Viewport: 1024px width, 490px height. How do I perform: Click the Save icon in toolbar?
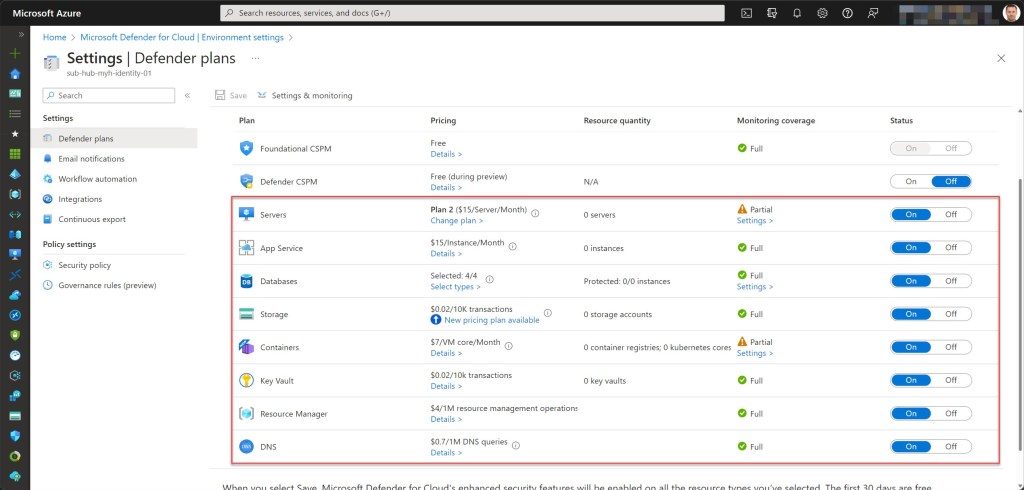click(231, 95)
